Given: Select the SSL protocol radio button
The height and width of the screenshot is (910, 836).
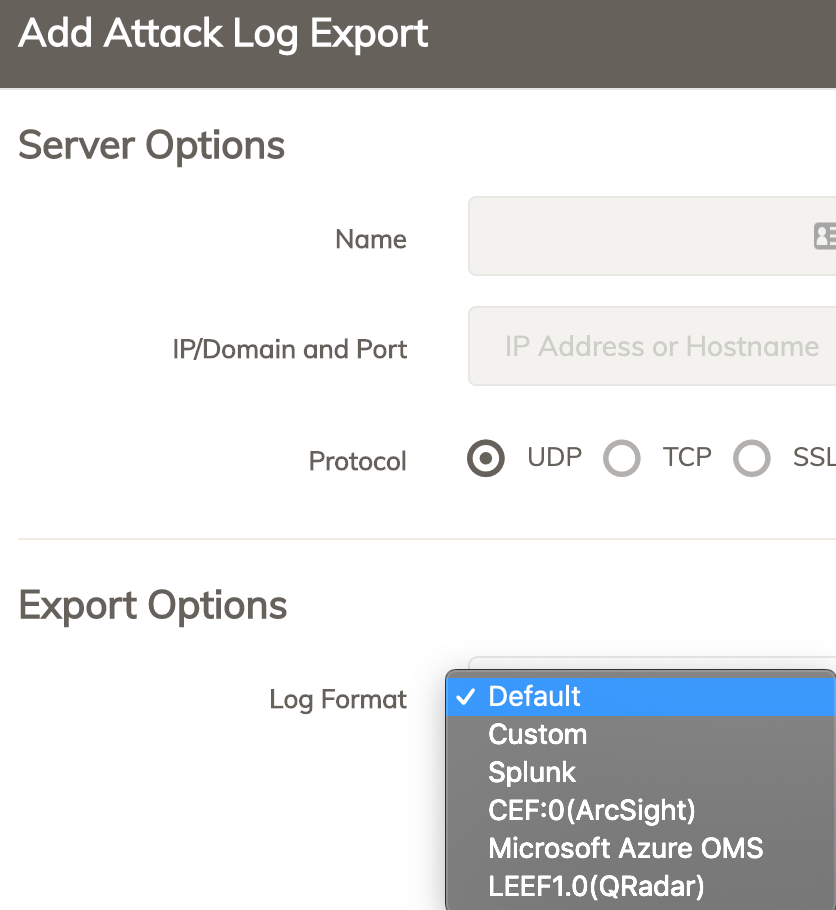Looking at the screenshot, I should click(752, 459).
